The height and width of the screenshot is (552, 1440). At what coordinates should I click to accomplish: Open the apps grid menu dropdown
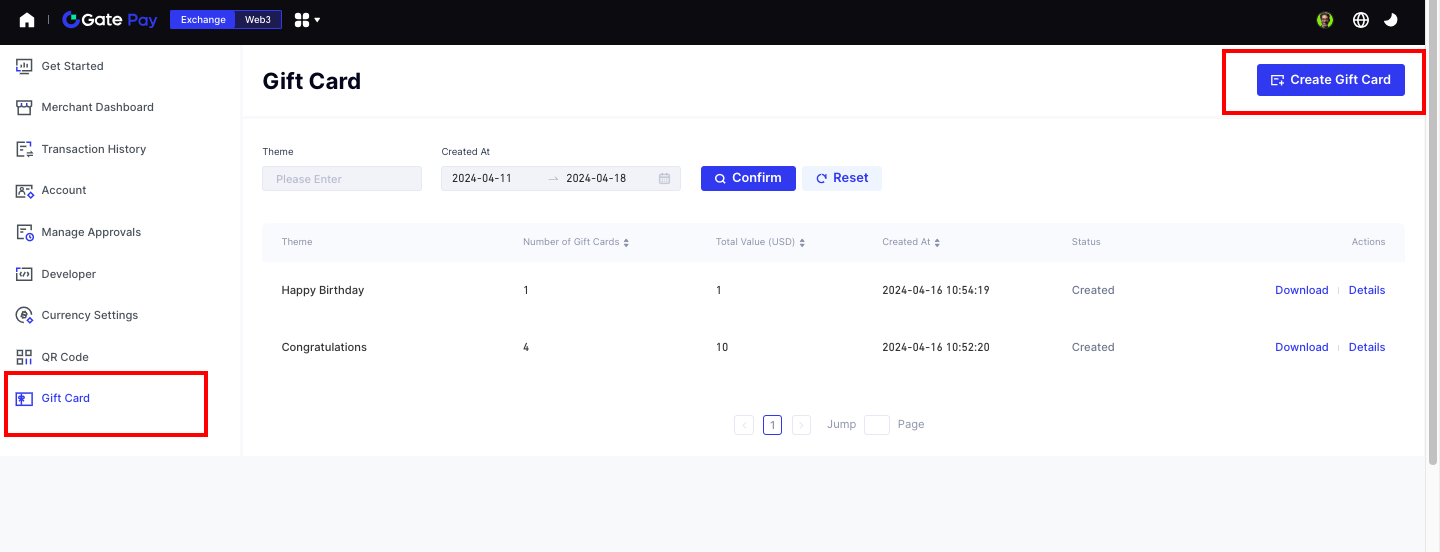(x=307, y=20)
